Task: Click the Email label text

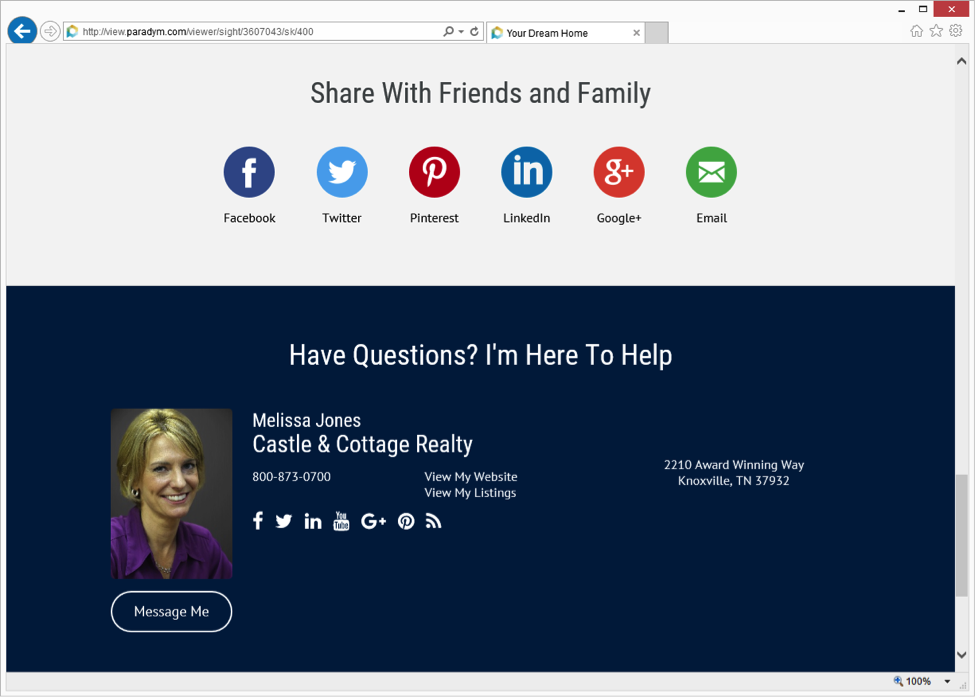Action: coord(711,218)
